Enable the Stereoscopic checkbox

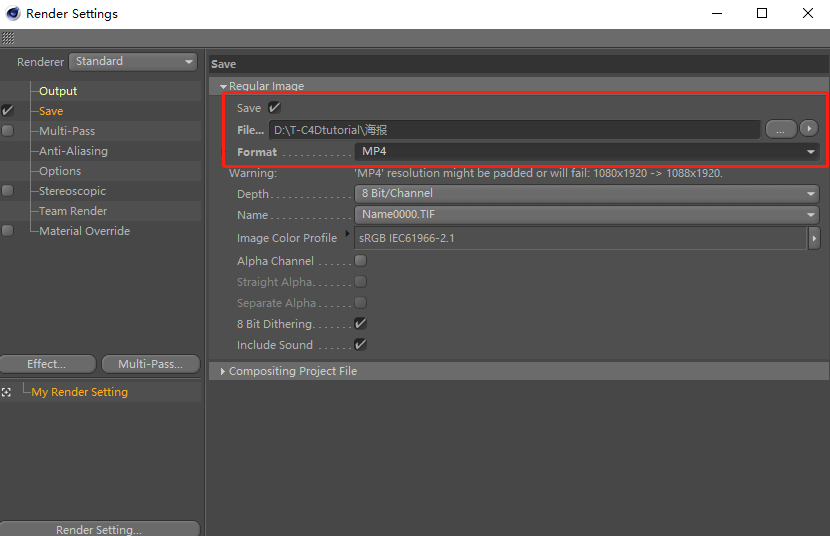8,191
